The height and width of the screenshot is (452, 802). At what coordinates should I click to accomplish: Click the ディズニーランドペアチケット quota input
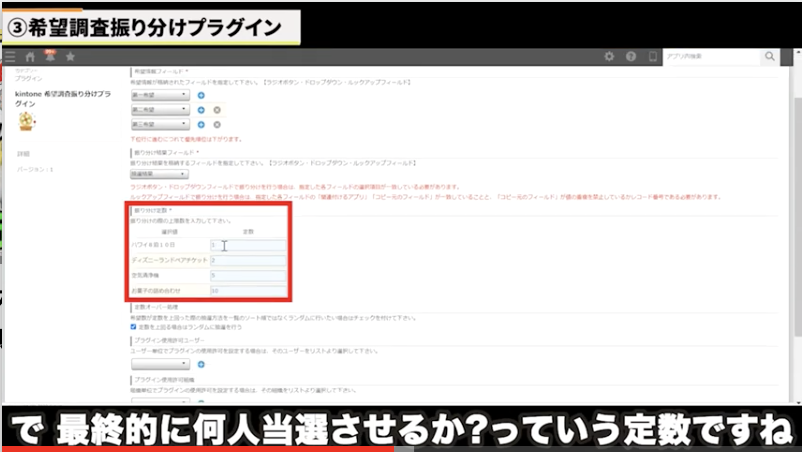click(248, 260)
